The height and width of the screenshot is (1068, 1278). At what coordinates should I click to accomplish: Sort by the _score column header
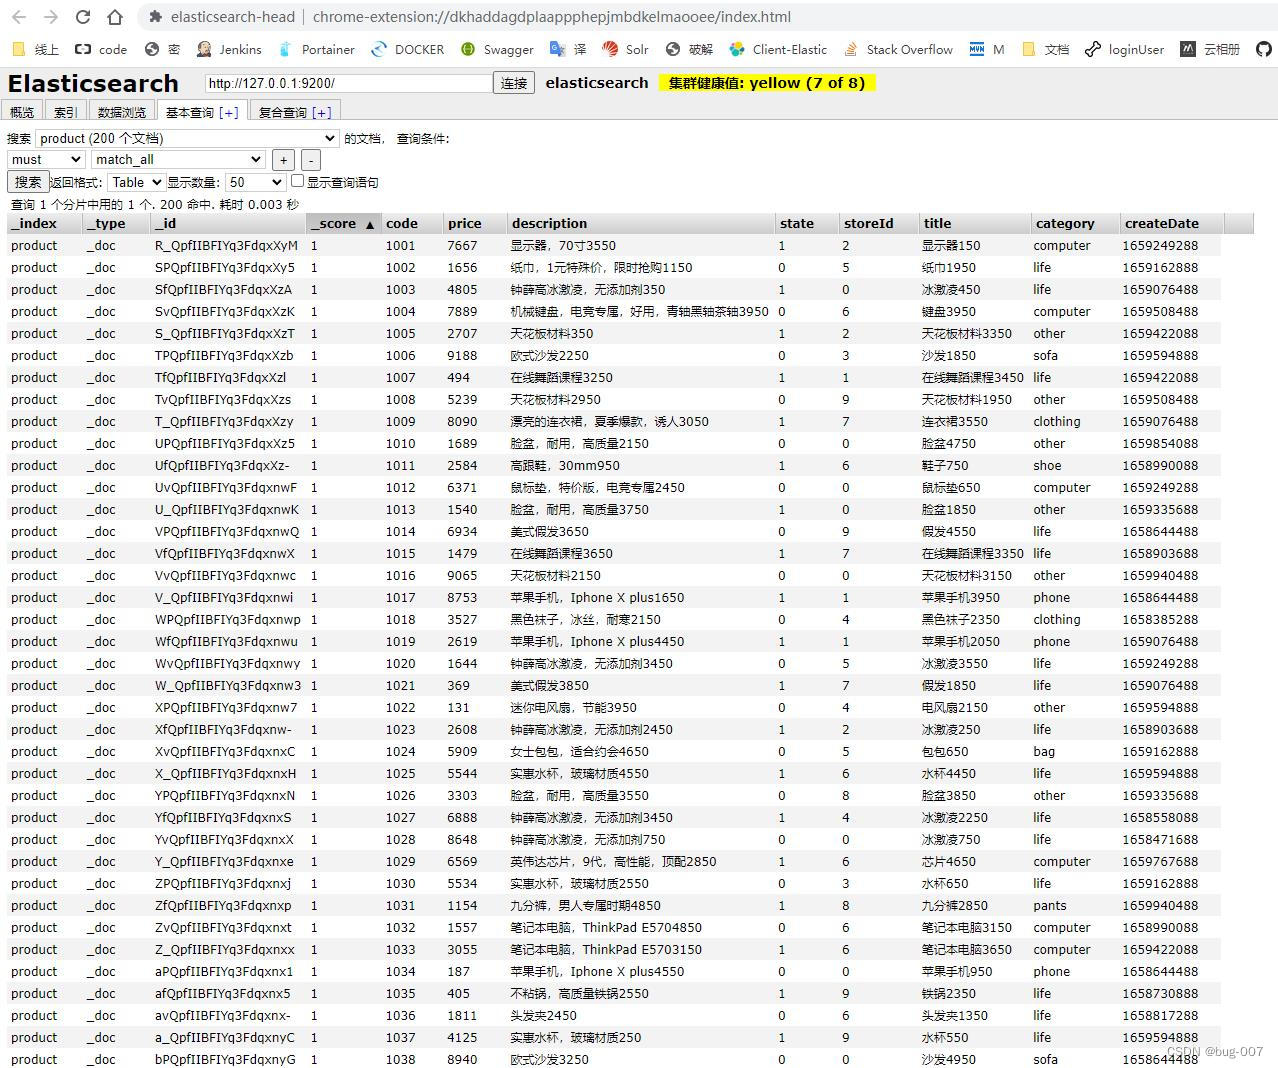click(343, 223)
